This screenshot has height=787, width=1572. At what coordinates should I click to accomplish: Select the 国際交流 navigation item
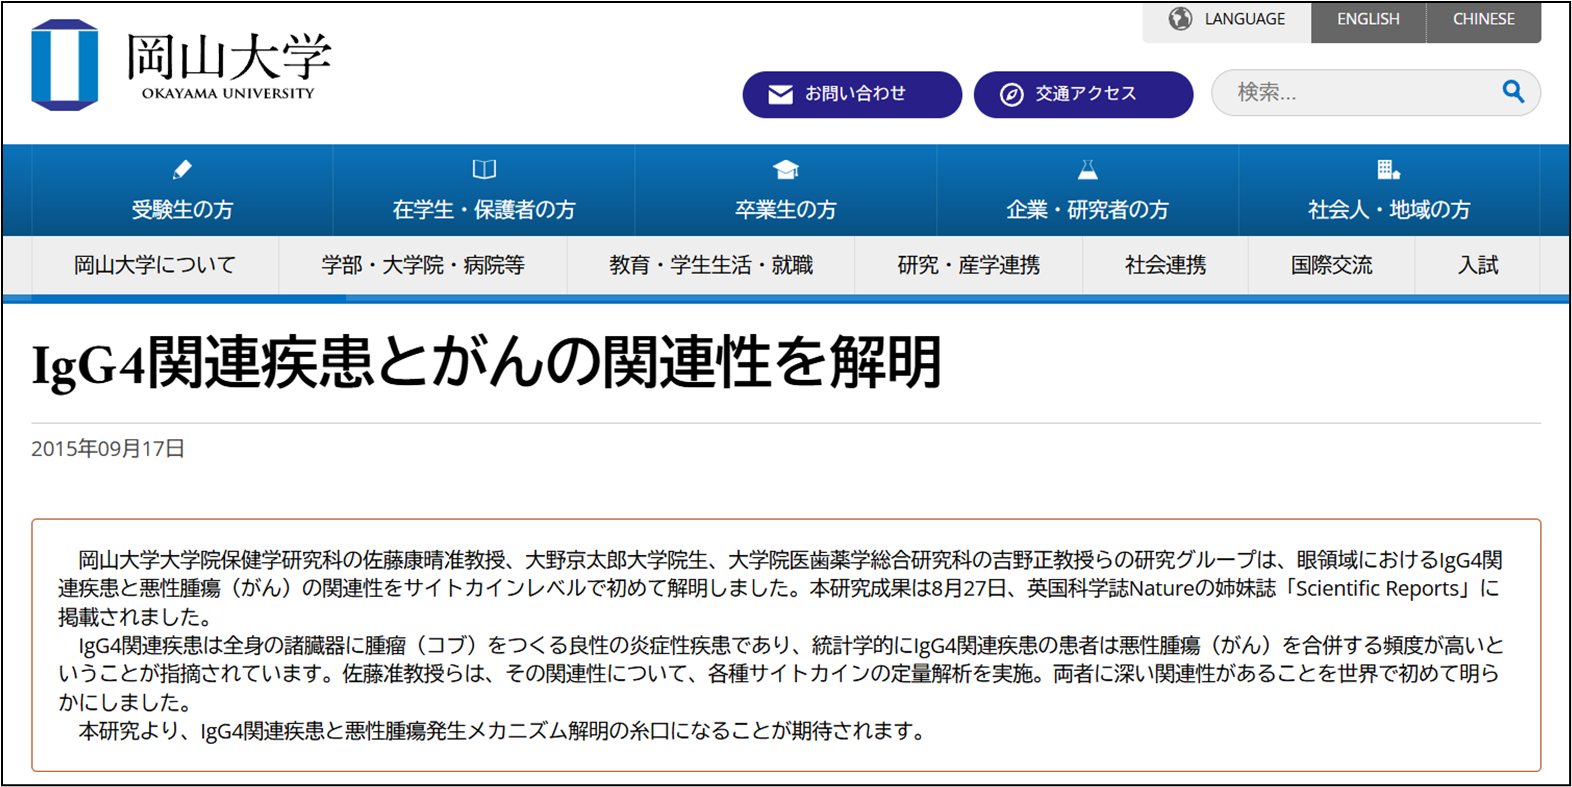coord(1331,265)
